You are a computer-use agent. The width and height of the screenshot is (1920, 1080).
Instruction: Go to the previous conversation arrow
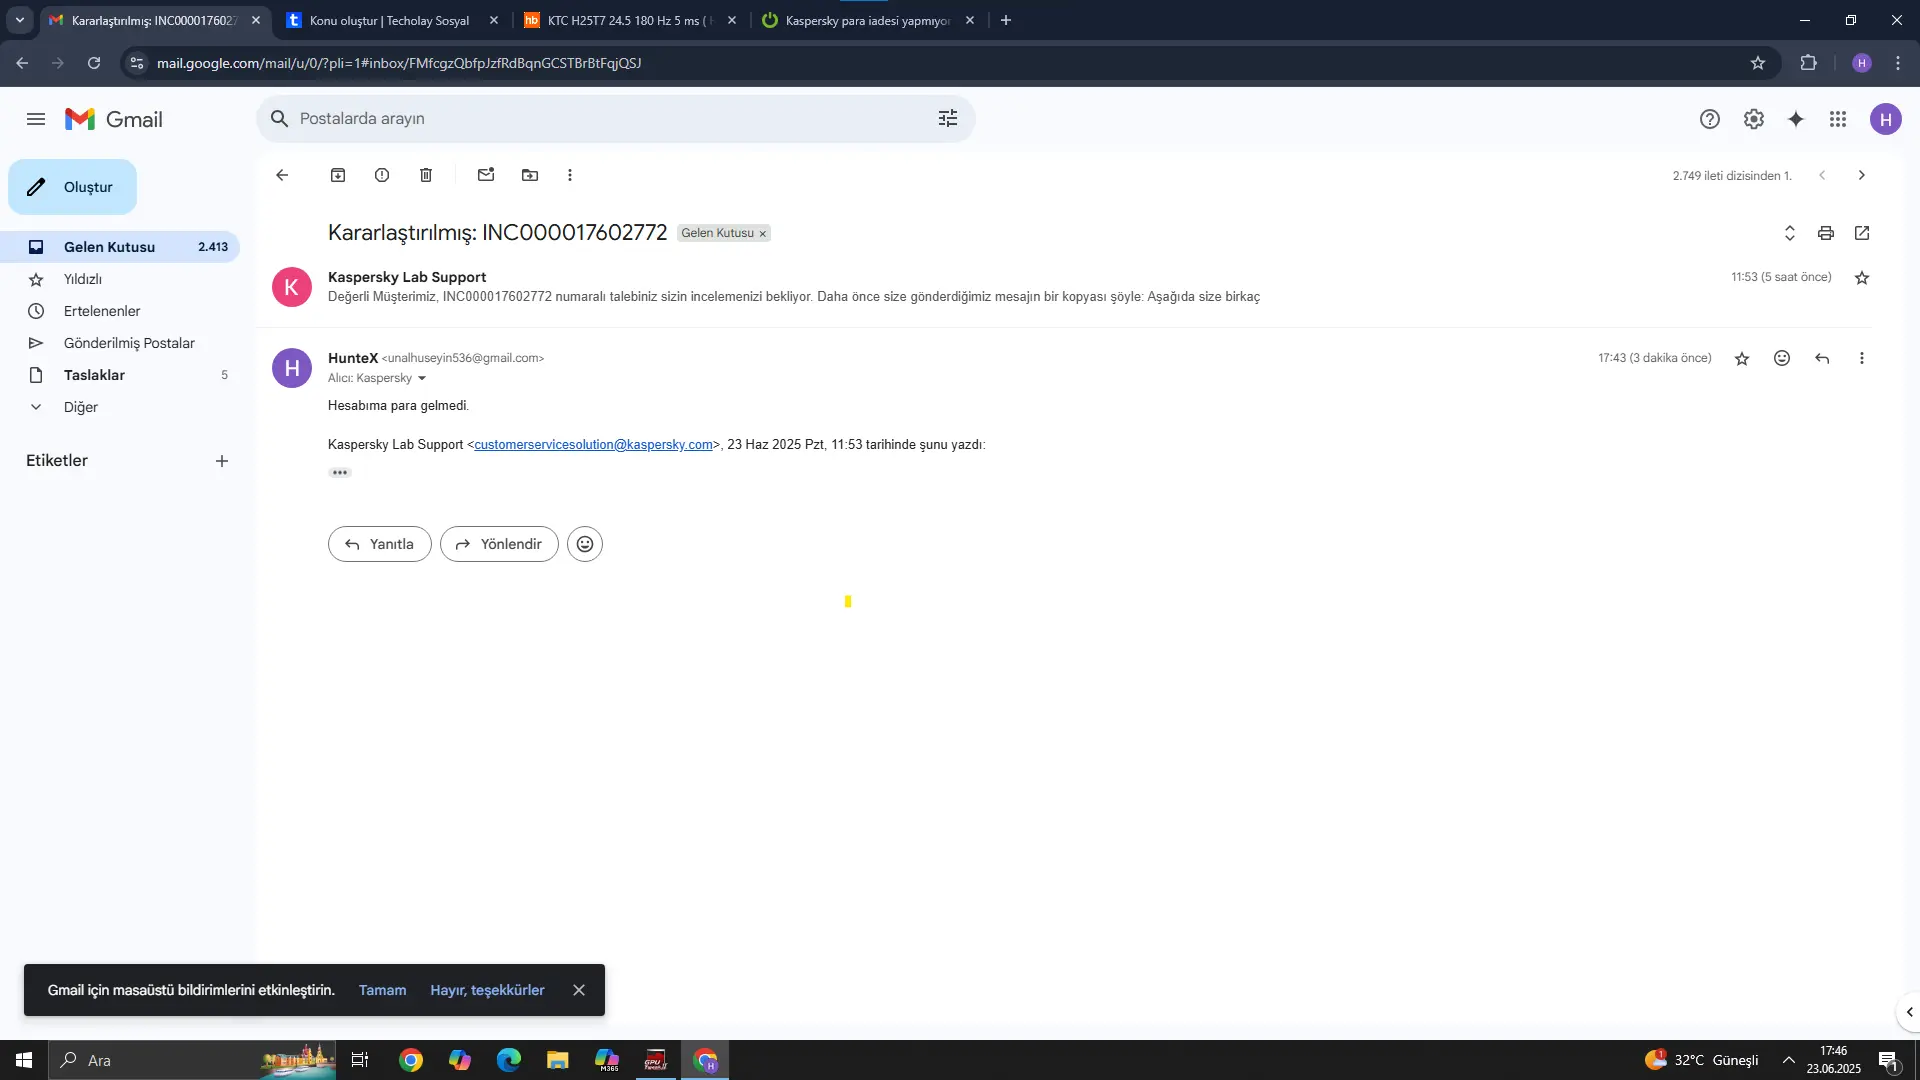click(x=1822, y=175)
